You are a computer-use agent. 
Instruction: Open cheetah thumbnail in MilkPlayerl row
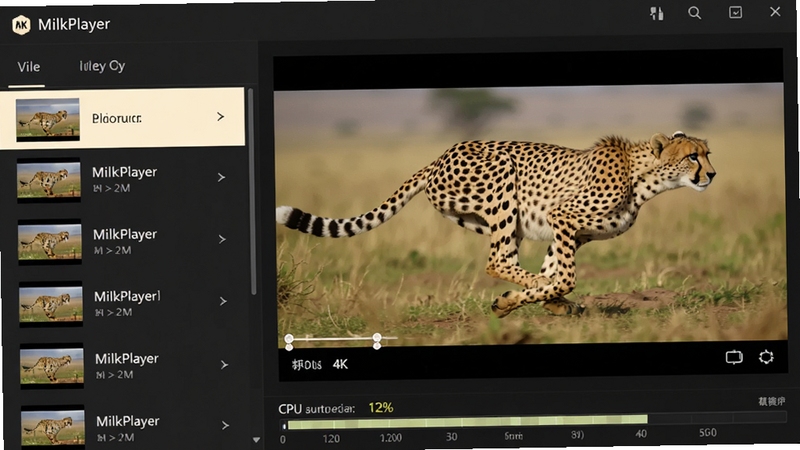click(51, 304)
